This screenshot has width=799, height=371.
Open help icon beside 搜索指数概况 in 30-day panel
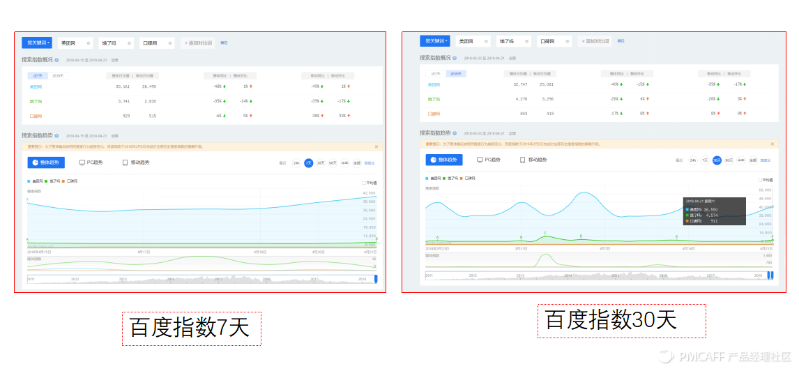pyautogui.click(x=455, y=58)
